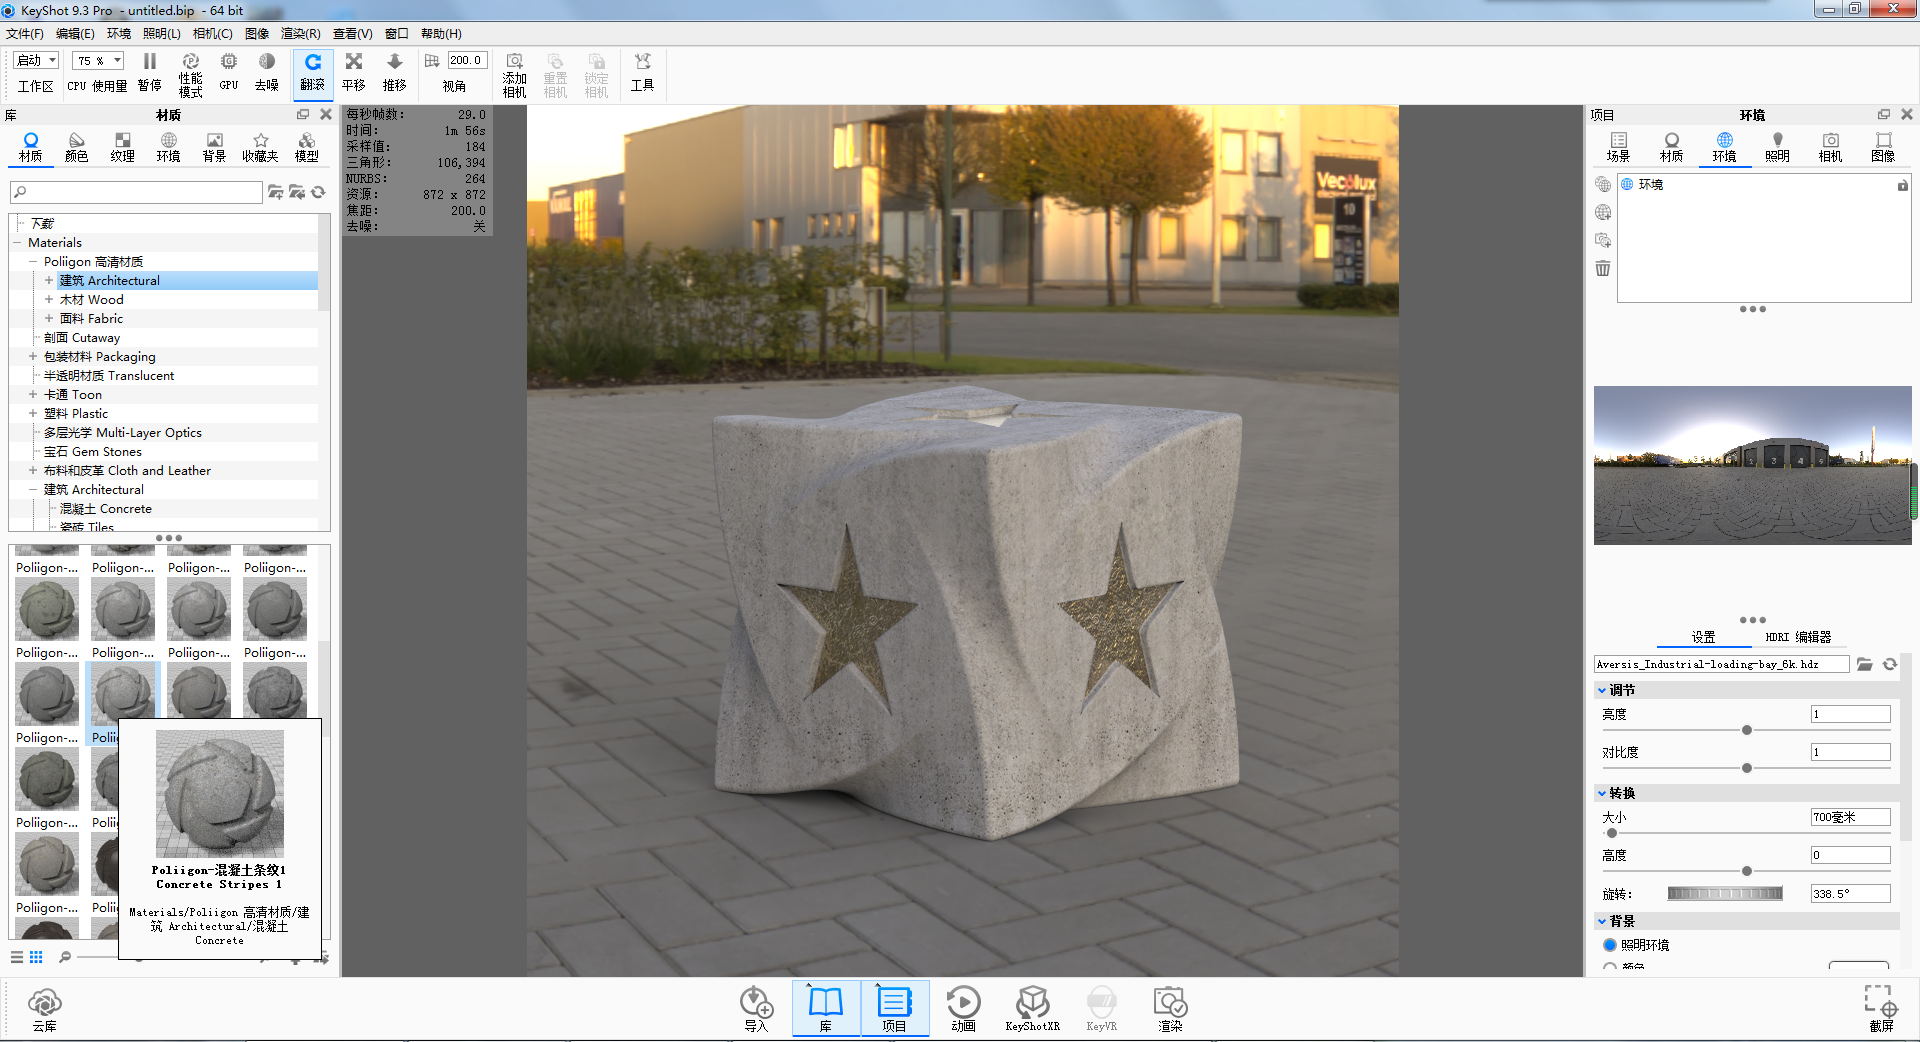Viewport: 1920px width, 1042px height.
Task: Open the 文件(F) menu
Action: [25, 34]
